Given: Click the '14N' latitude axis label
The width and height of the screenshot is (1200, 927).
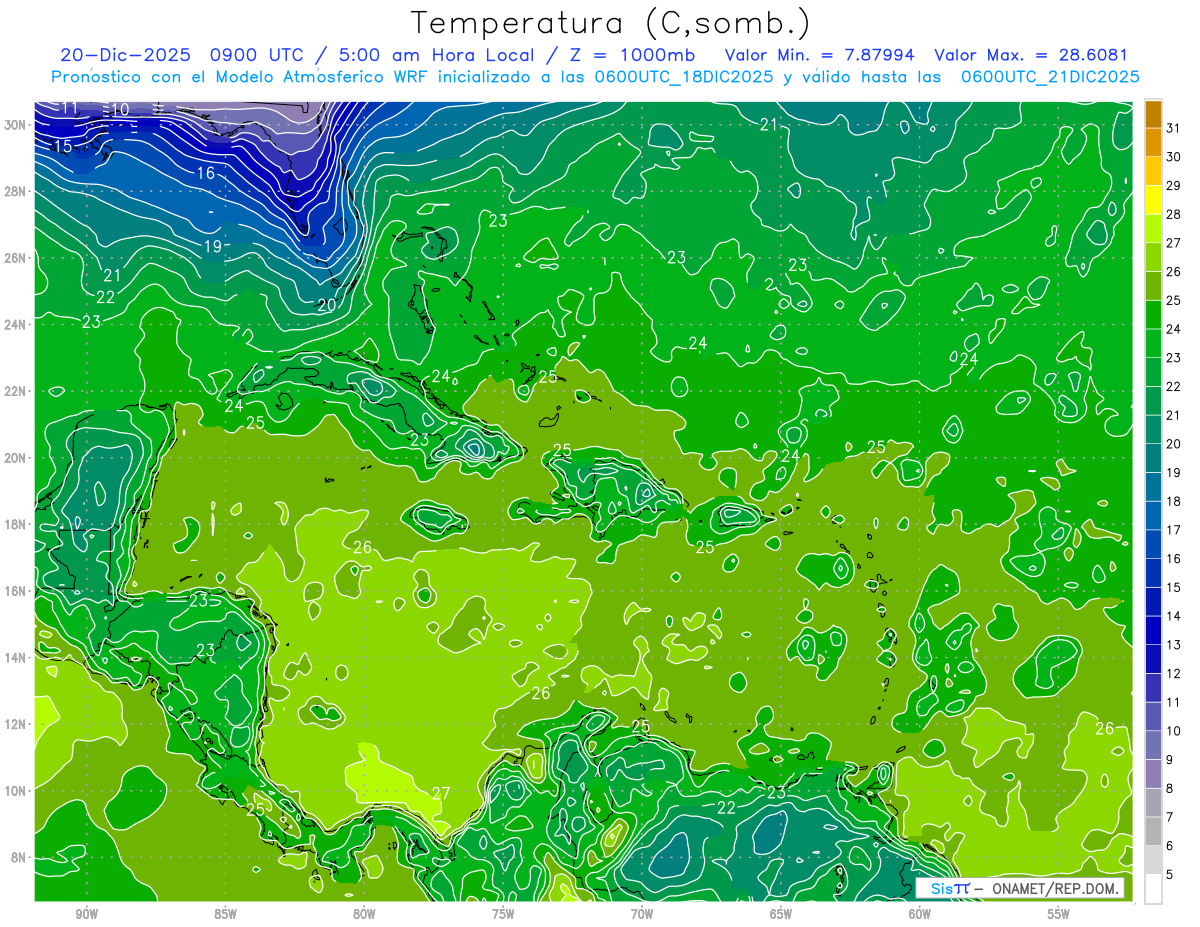Looking at the screenshot, I should (14, 658).
